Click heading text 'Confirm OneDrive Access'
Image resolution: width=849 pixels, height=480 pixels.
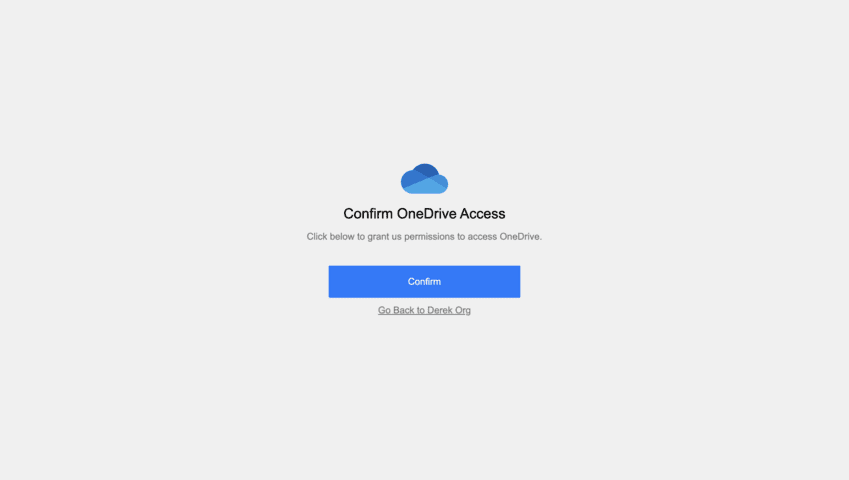424,214
